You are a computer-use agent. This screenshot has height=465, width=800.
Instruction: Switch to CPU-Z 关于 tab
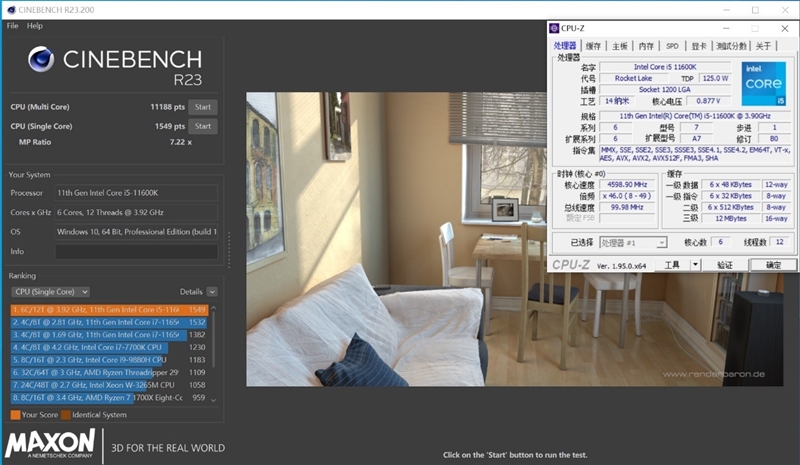(763, 46)
